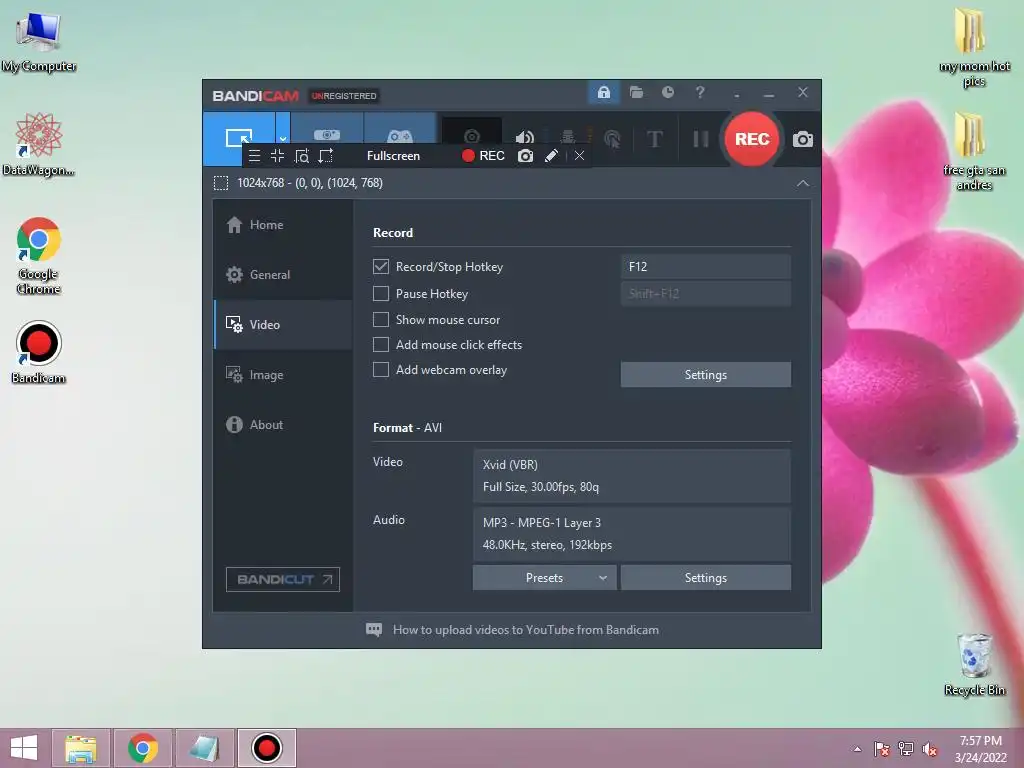Toggle the mouse cursor effects toolbar icon

(x=612, y=138)
